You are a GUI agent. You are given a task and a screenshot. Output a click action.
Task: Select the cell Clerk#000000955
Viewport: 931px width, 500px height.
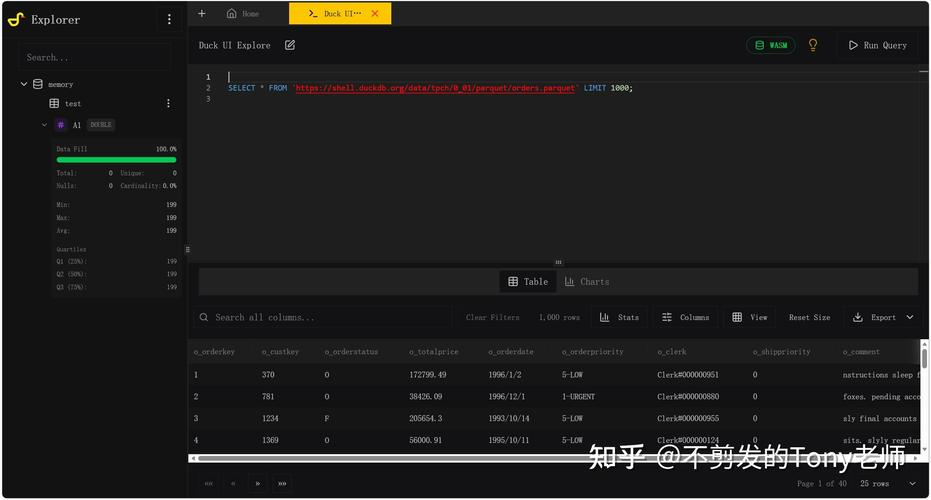click(688, 419)
